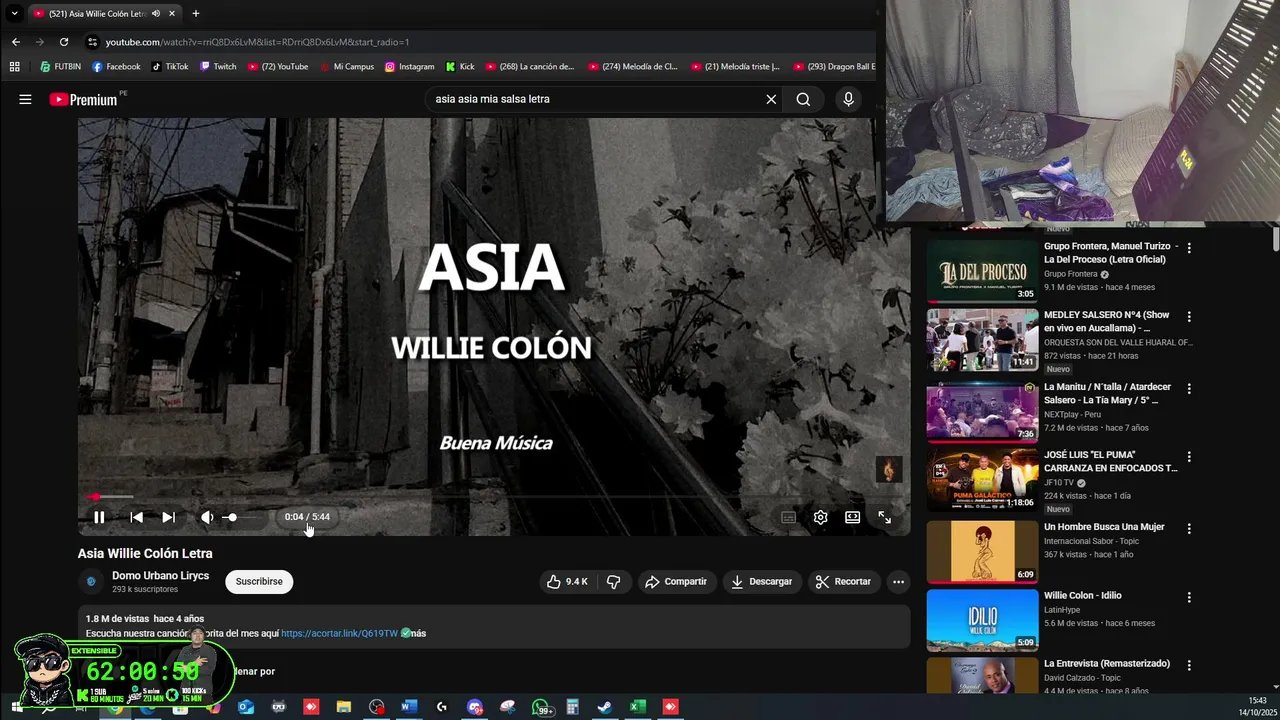Click the Descargar download button
This screenshot has height=720, width=1280.
pos(762,581)
